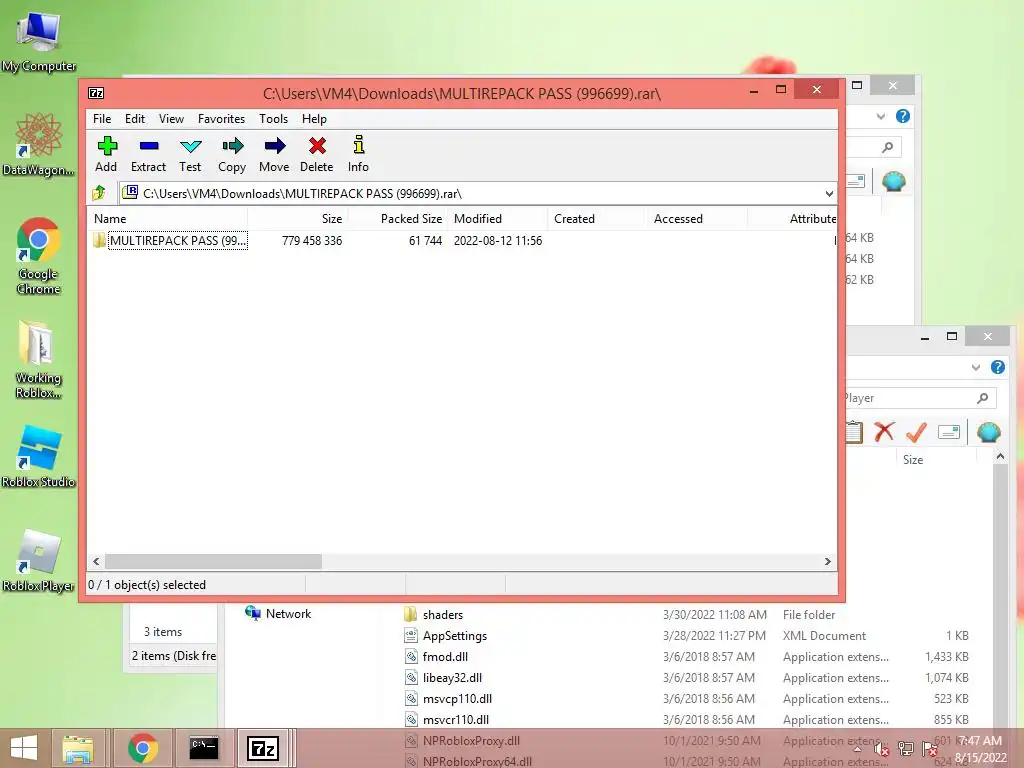Open the View menu
The width and height of the screenshot is (1024, 768).
coord(171,119)
